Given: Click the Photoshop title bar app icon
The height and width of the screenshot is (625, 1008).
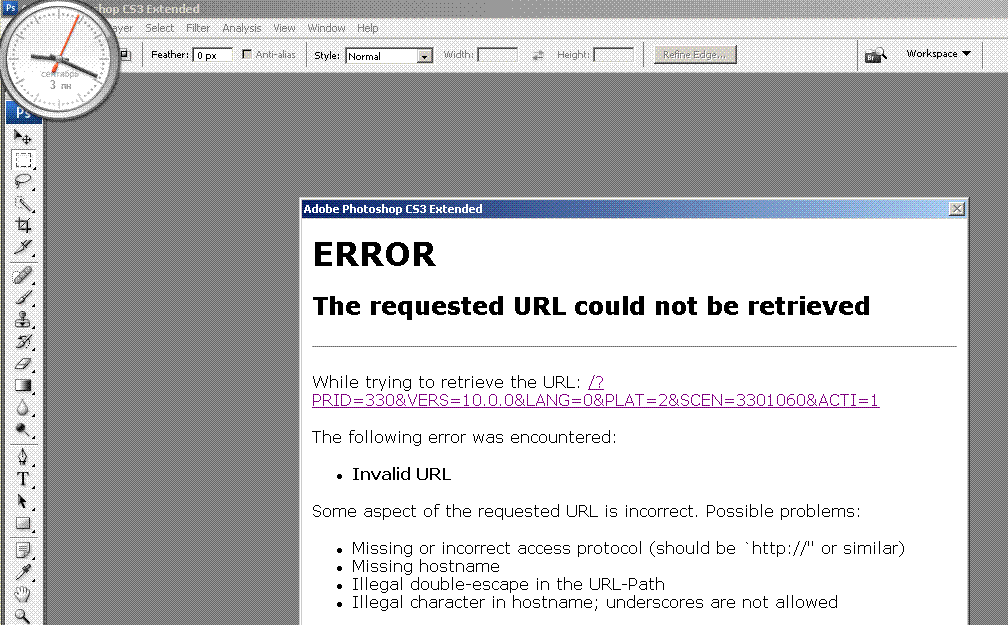Looking at the screenshot, I should (x=10, y=8).
